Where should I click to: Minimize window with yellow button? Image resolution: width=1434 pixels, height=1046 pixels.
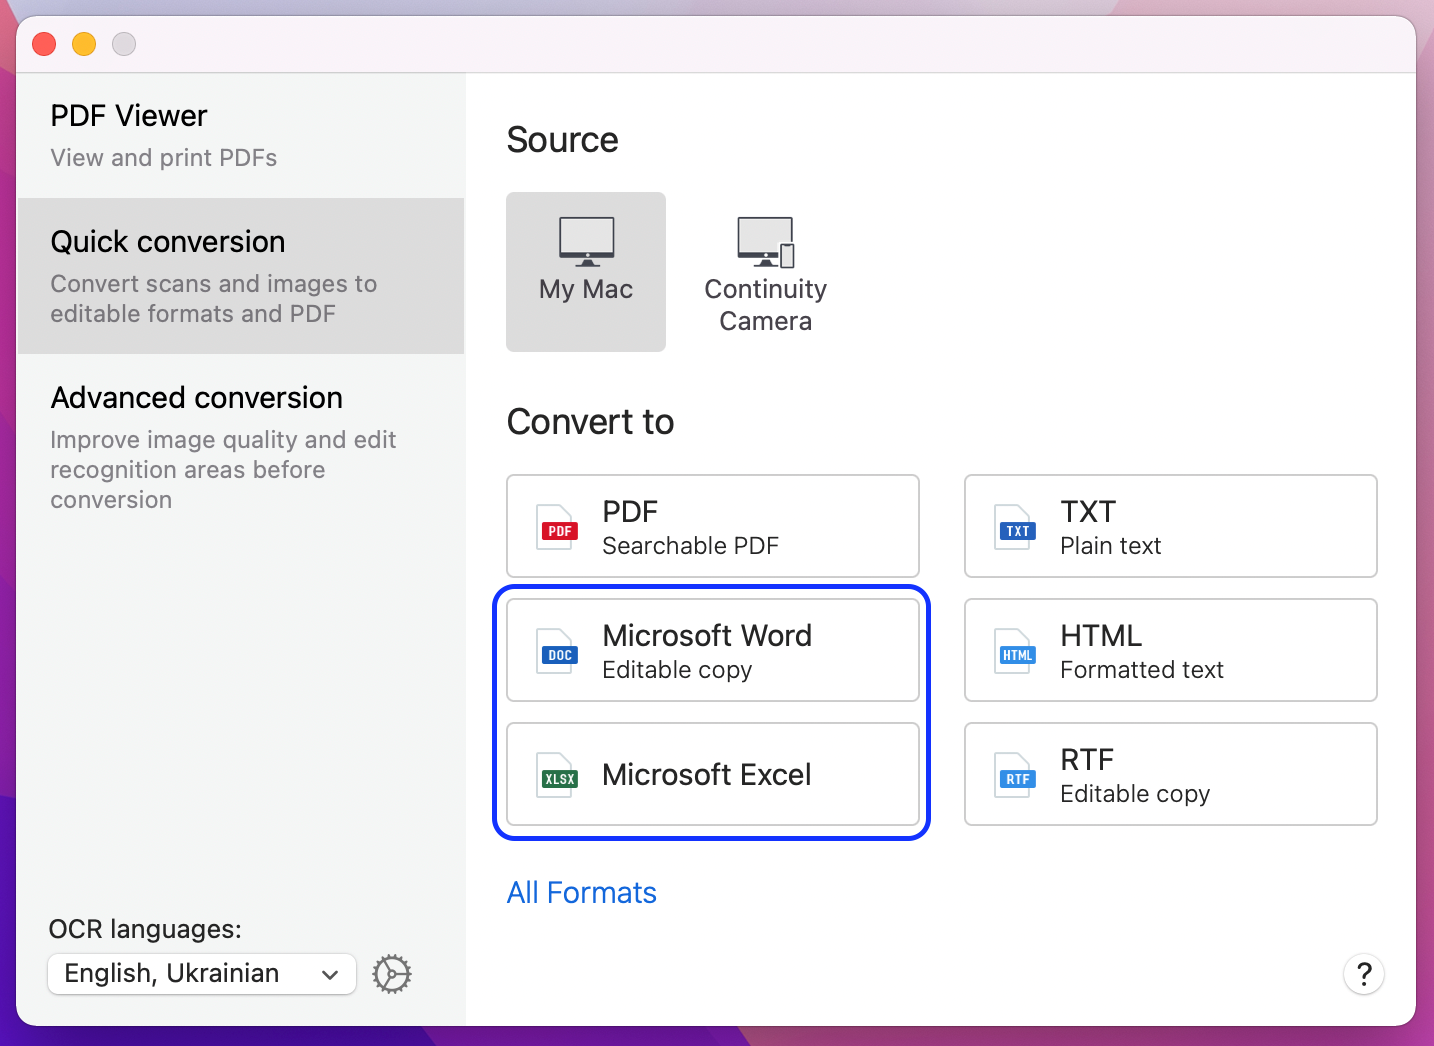(84, 44)
